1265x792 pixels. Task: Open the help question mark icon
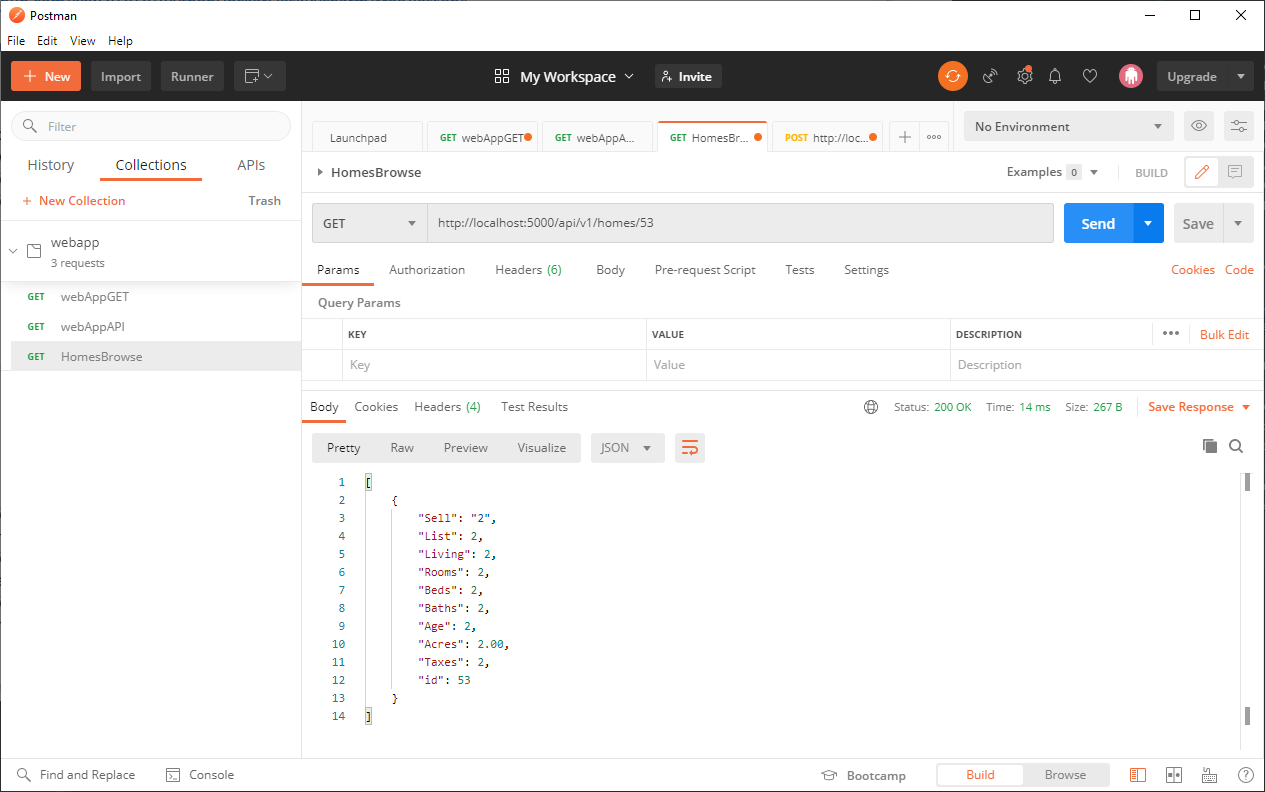pos(1245,775)
